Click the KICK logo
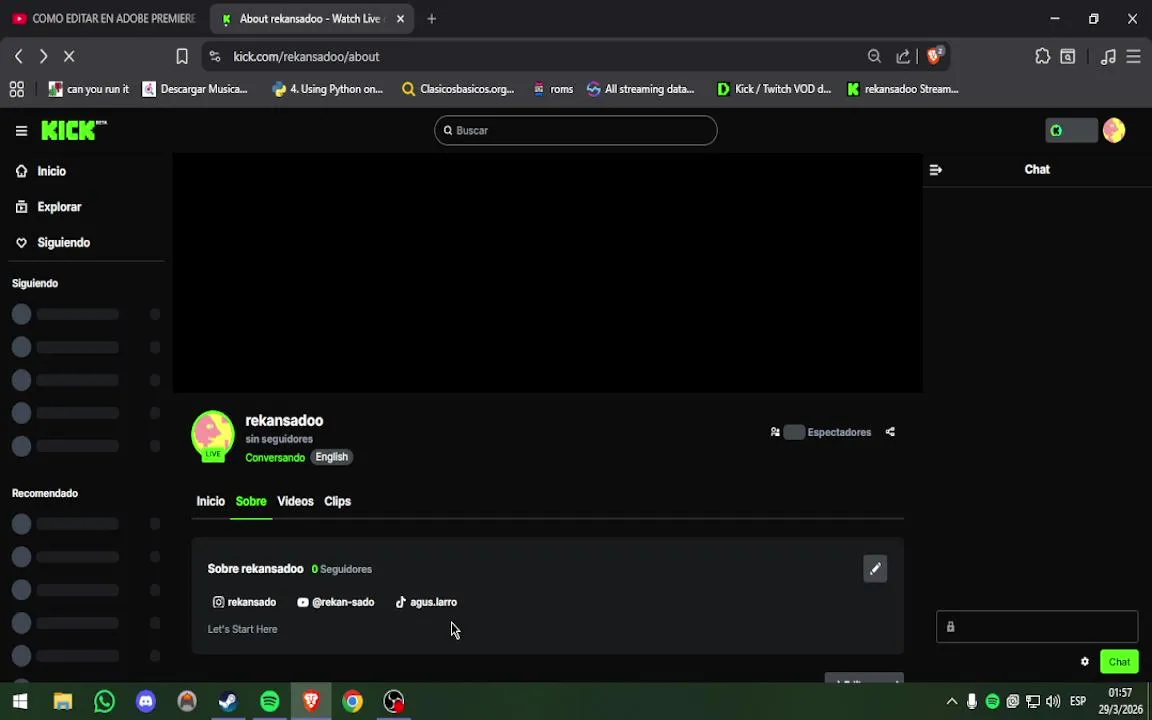1152x720 pixels. point(73,130)
